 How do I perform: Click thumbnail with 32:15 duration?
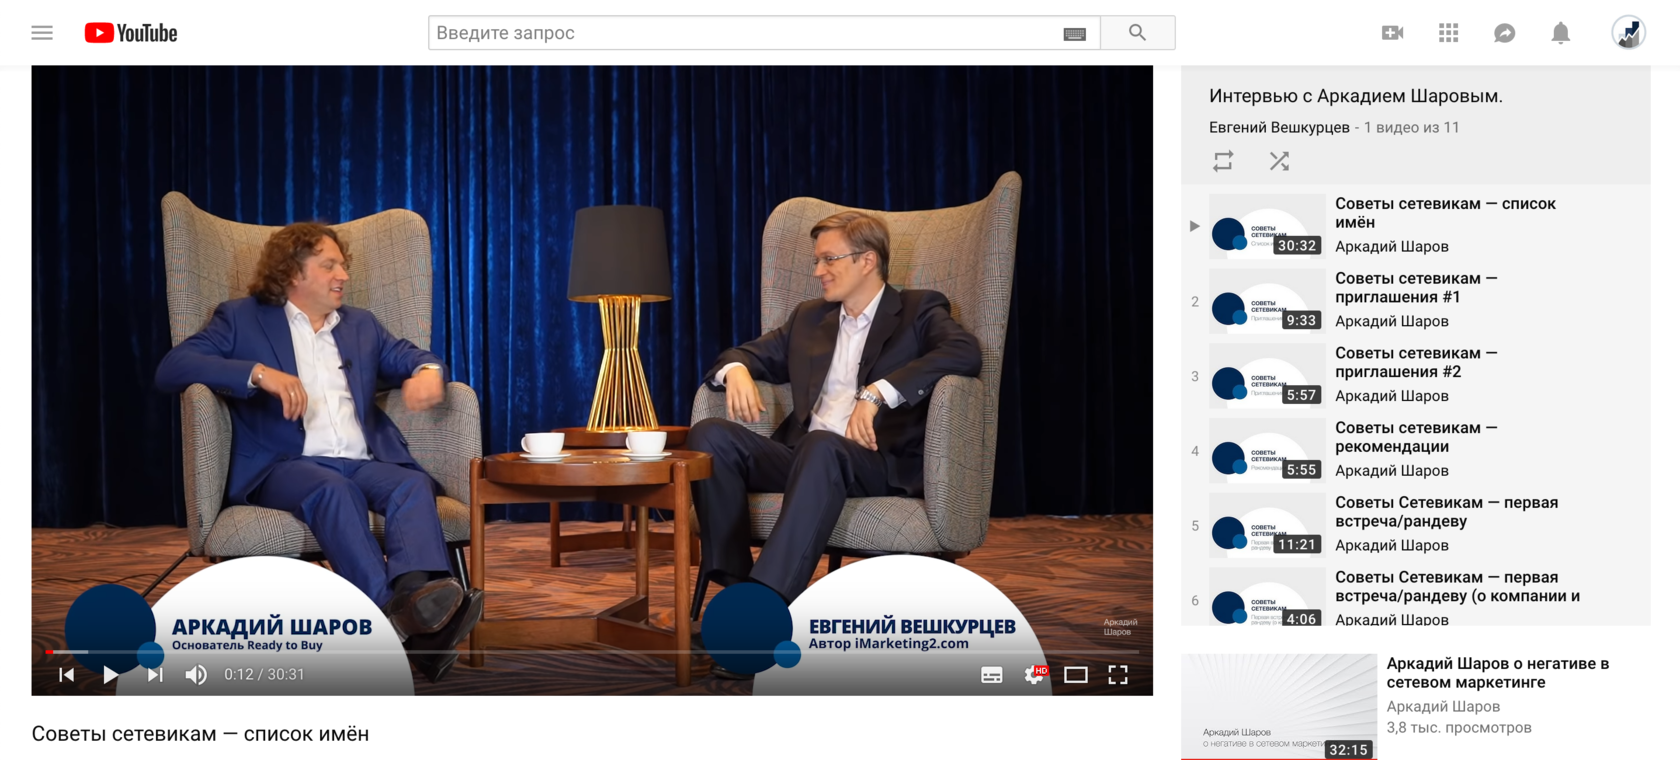point(1279,707)
